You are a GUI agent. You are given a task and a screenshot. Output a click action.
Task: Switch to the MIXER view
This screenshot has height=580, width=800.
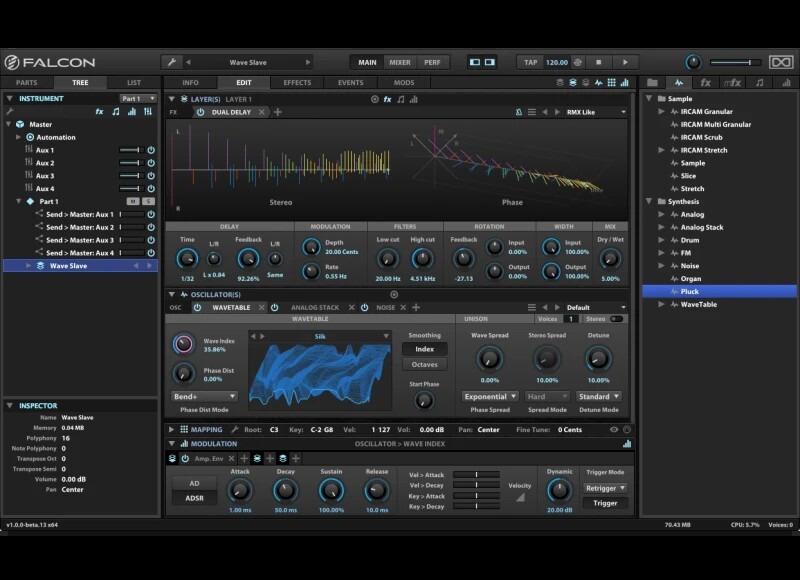399,62
